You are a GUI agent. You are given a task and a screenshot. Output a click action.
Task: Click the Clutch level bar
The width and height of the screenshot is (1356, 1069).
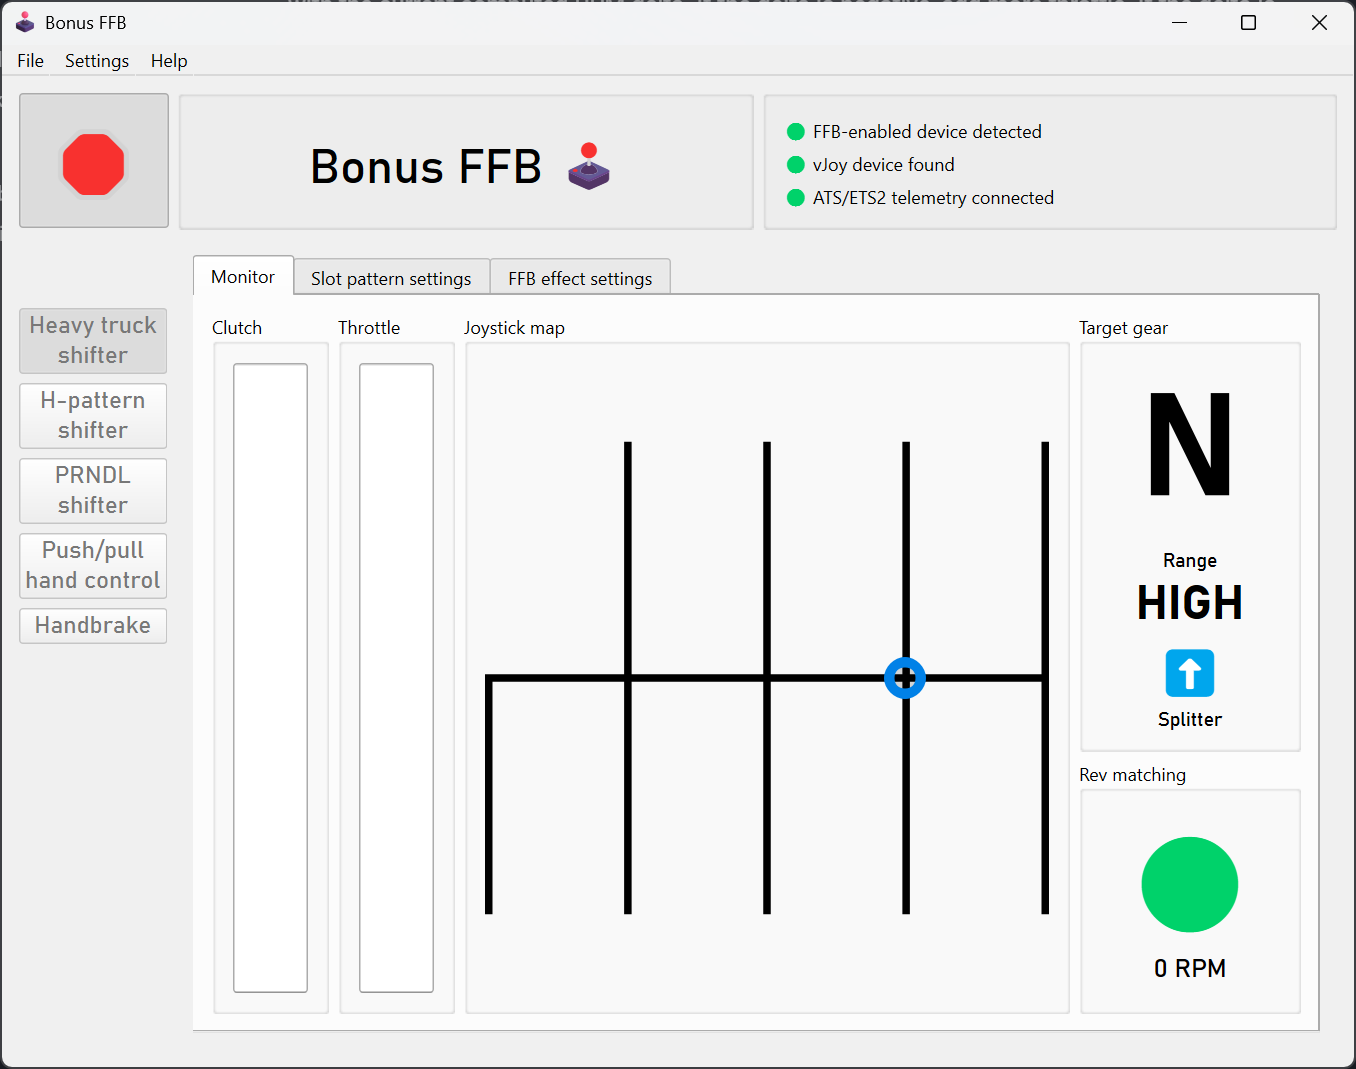(270, 678)
